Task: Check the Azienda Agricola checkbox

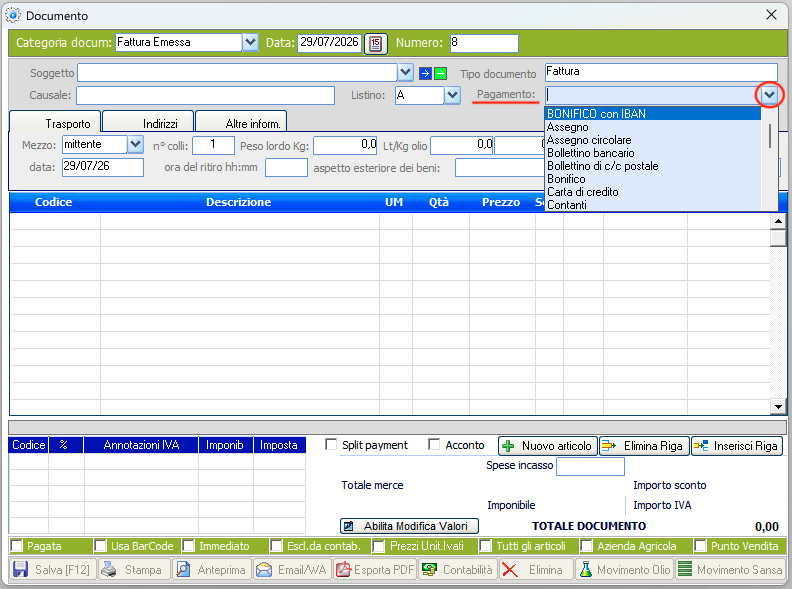Action: [586, 546]
